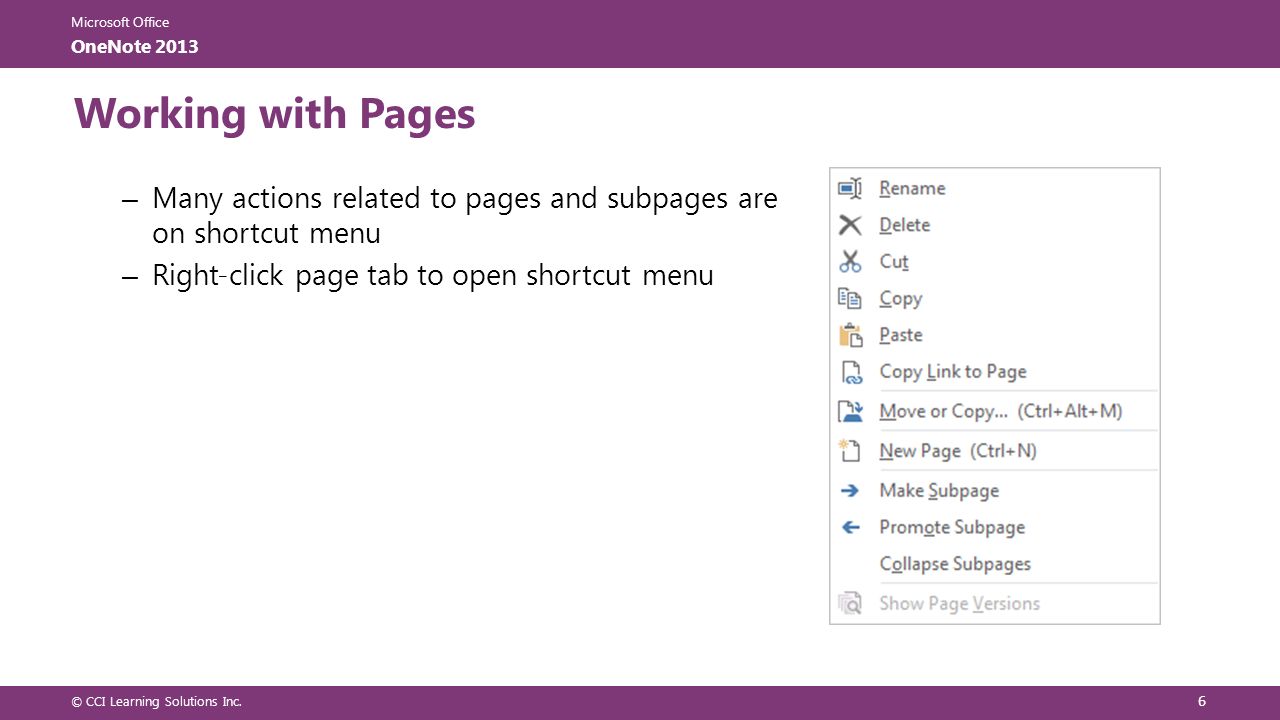The image size is (1280, 720).
Task: Click the Delete X icon
Action: click(x=850, y=225)
